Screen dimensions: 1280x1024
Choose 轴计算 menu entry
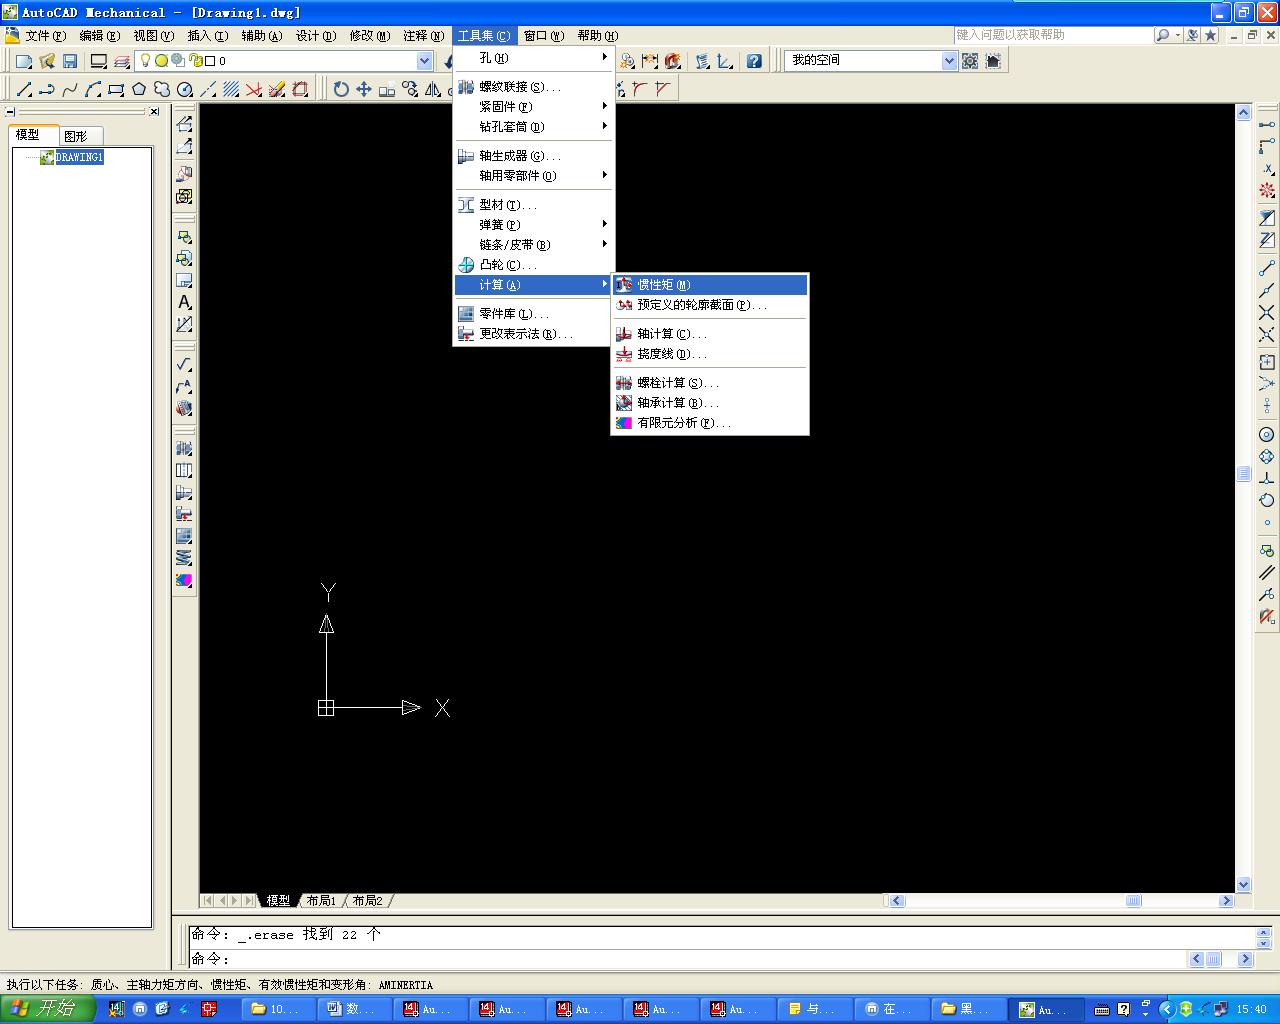pos(710,334)
